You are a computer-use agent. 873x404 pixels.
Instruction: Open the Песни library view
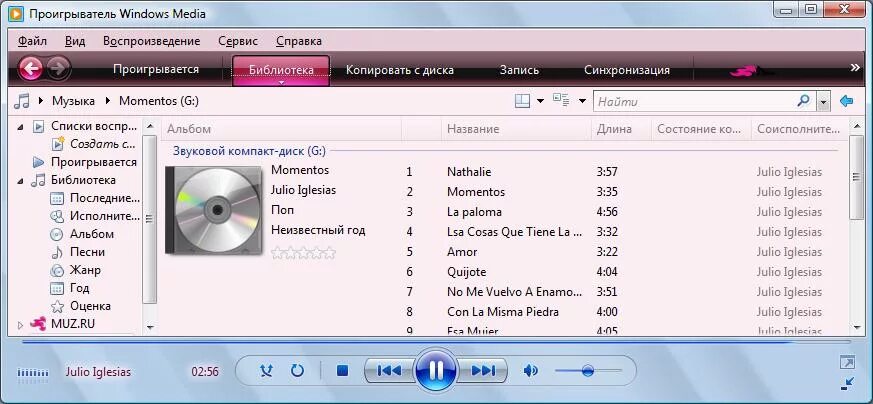87,252
